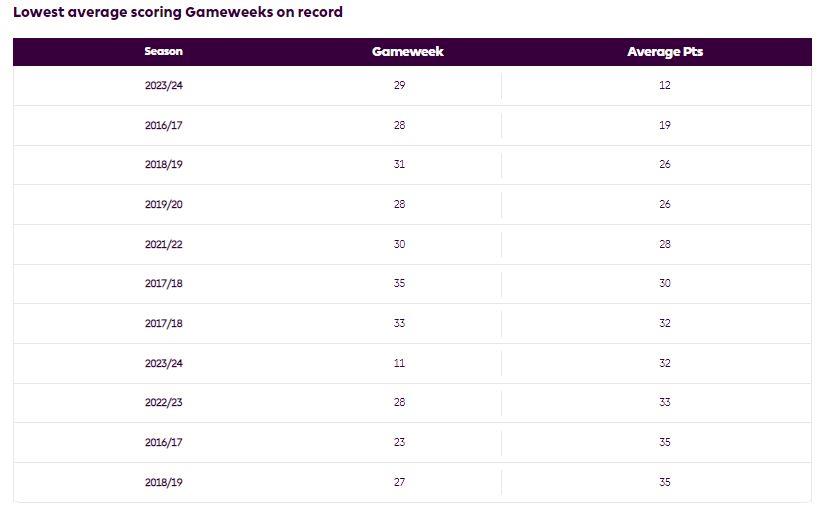Select Gameweek 35 in the 2017/18 row
The width and height of the screenshot is (840, 510).
pos(400,283)
